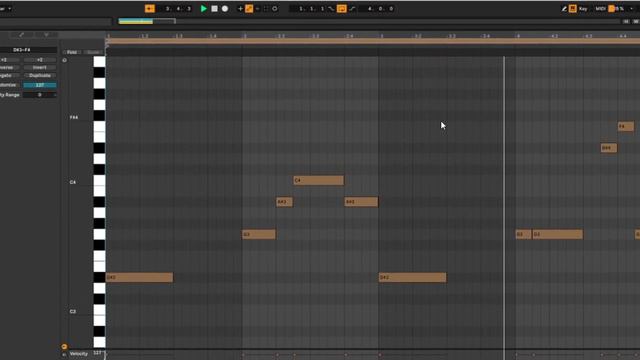Select the D#4 note near right edge
640x360 pixels.
coord(609,148)
